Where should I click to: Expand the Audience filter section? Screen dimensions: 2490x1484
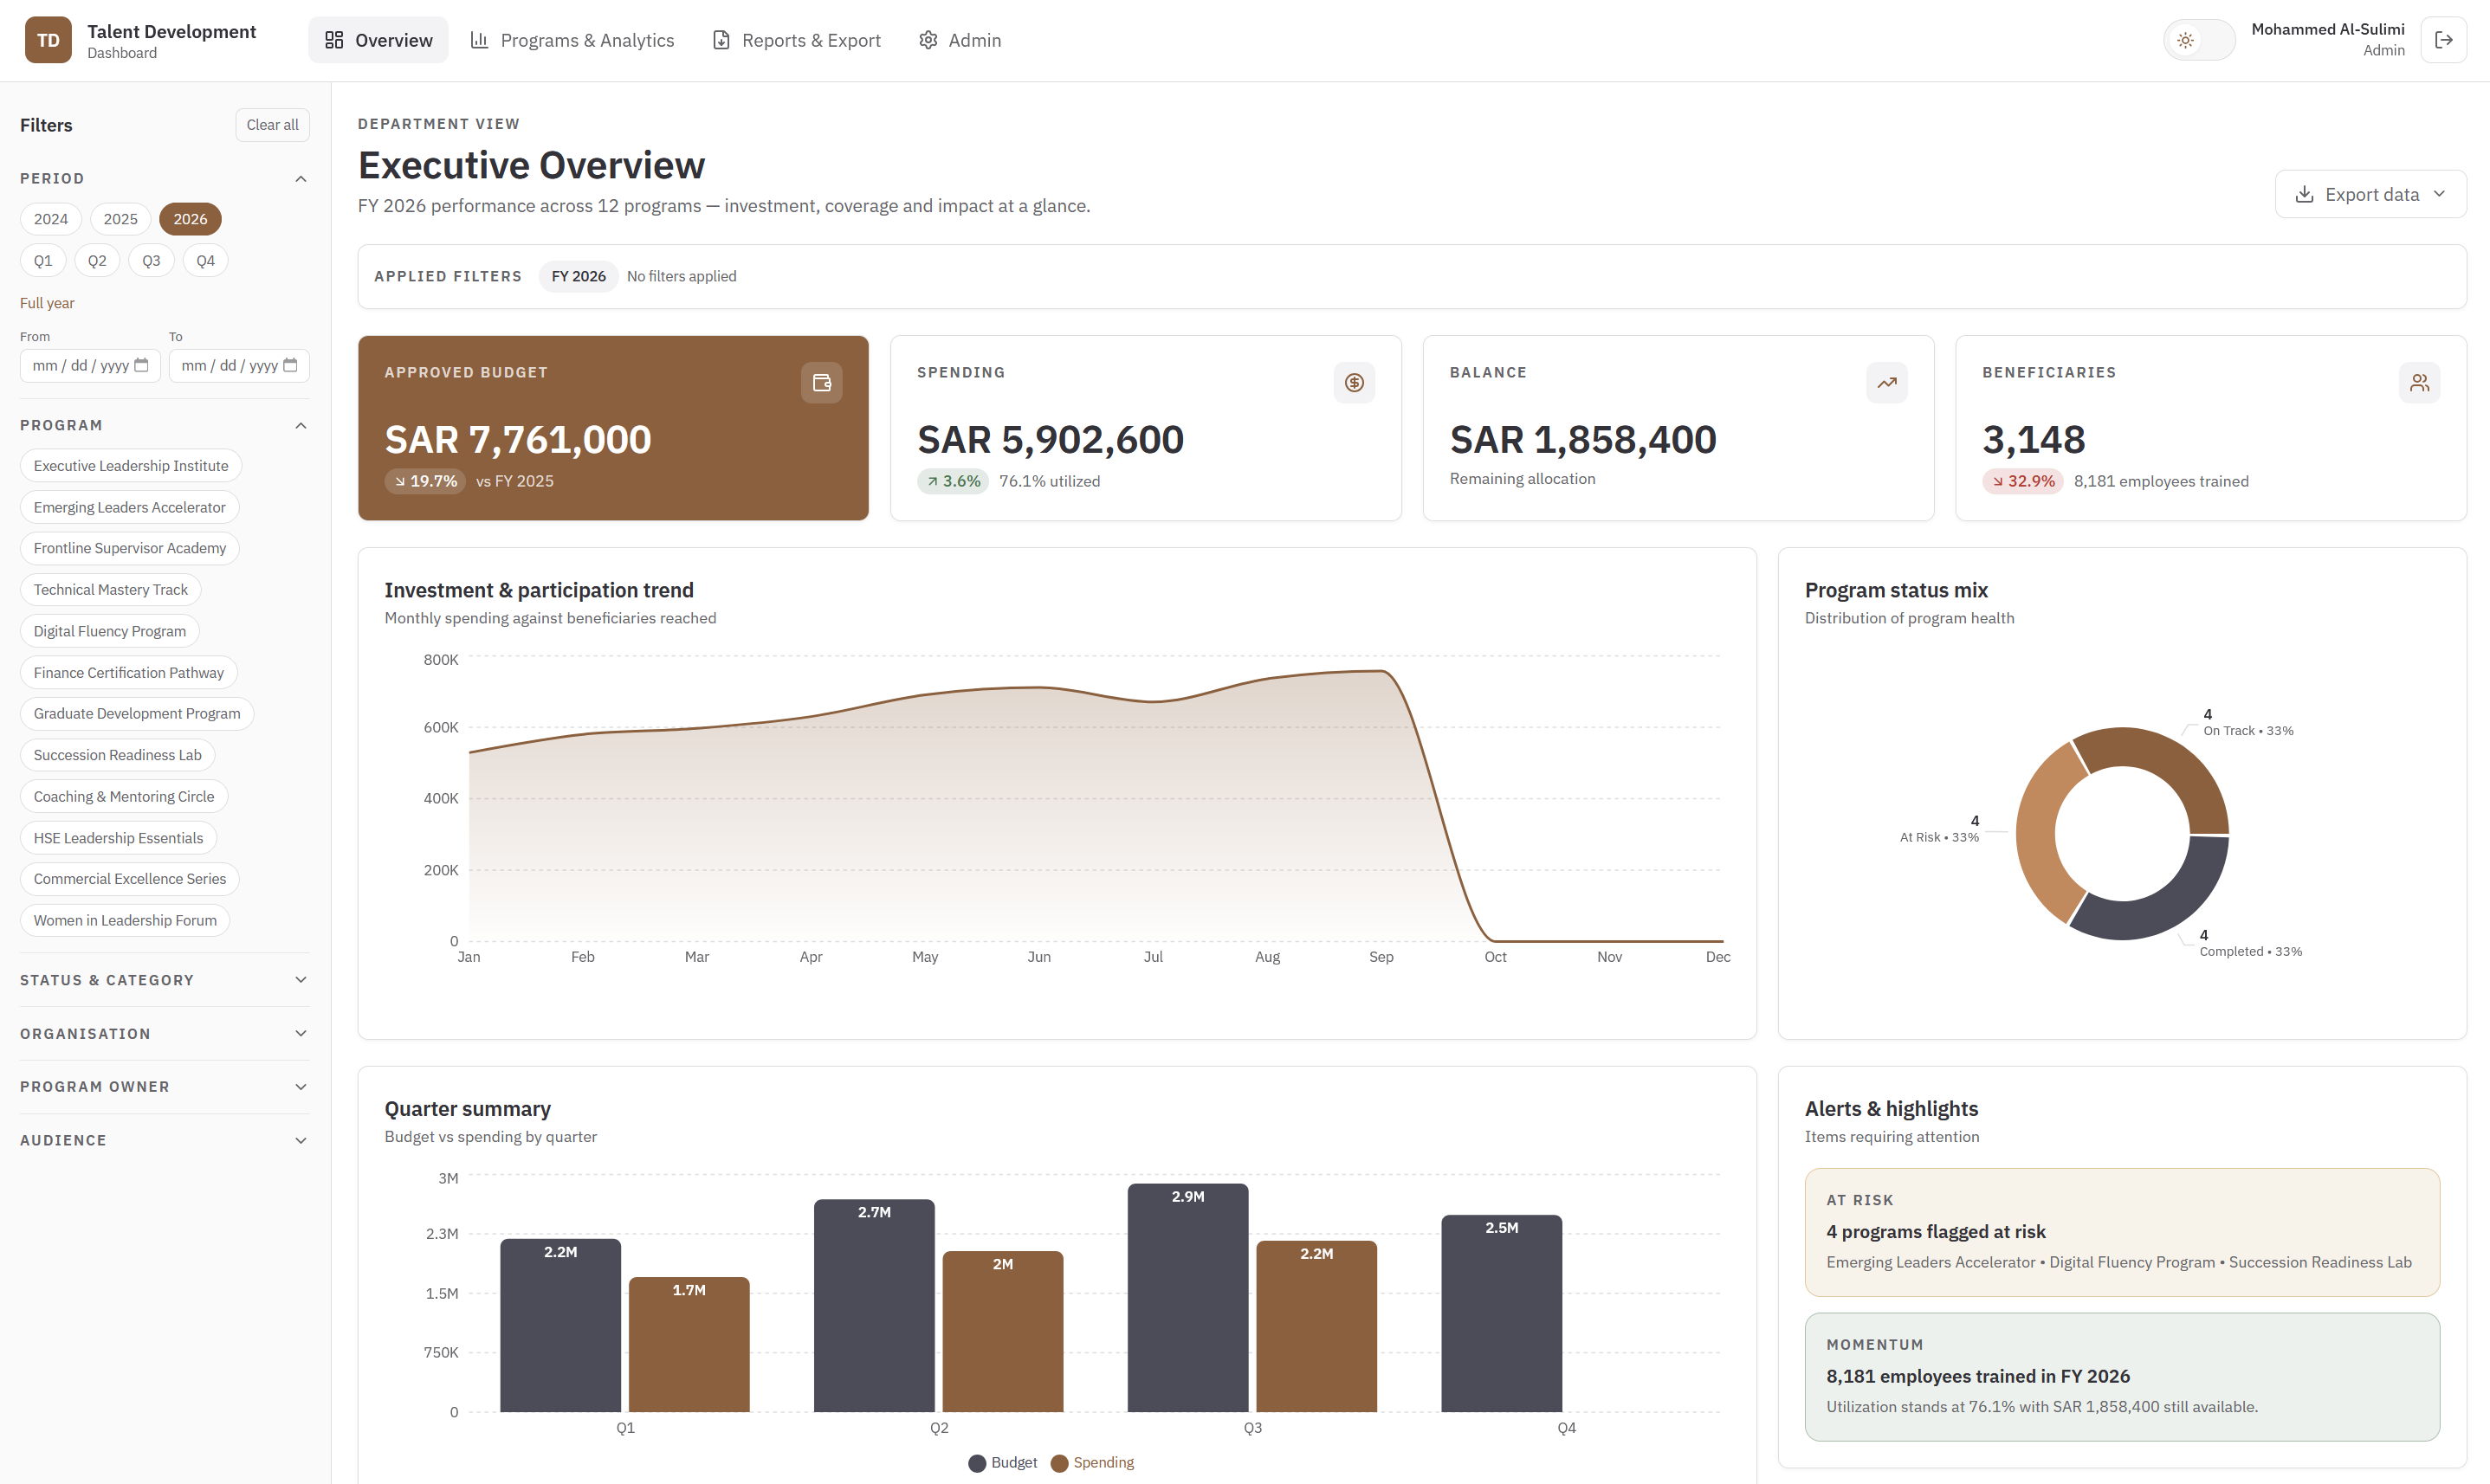click(164, 1141)
